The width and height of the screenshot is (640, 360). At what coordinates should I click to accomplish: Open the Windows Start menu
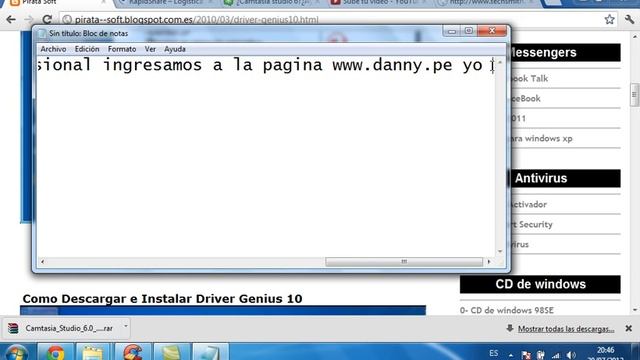click(16, 352)
